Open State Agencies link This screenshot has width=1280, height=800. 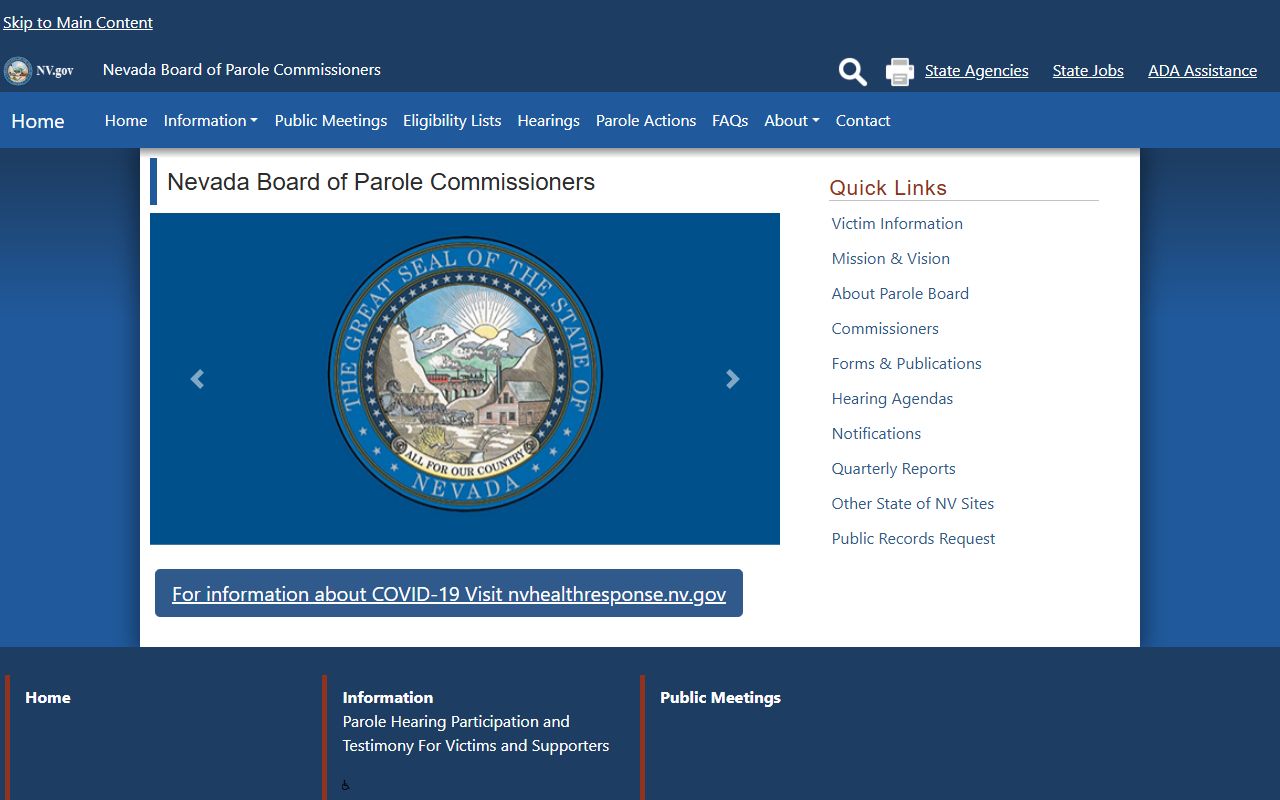[x=977, y=71]
